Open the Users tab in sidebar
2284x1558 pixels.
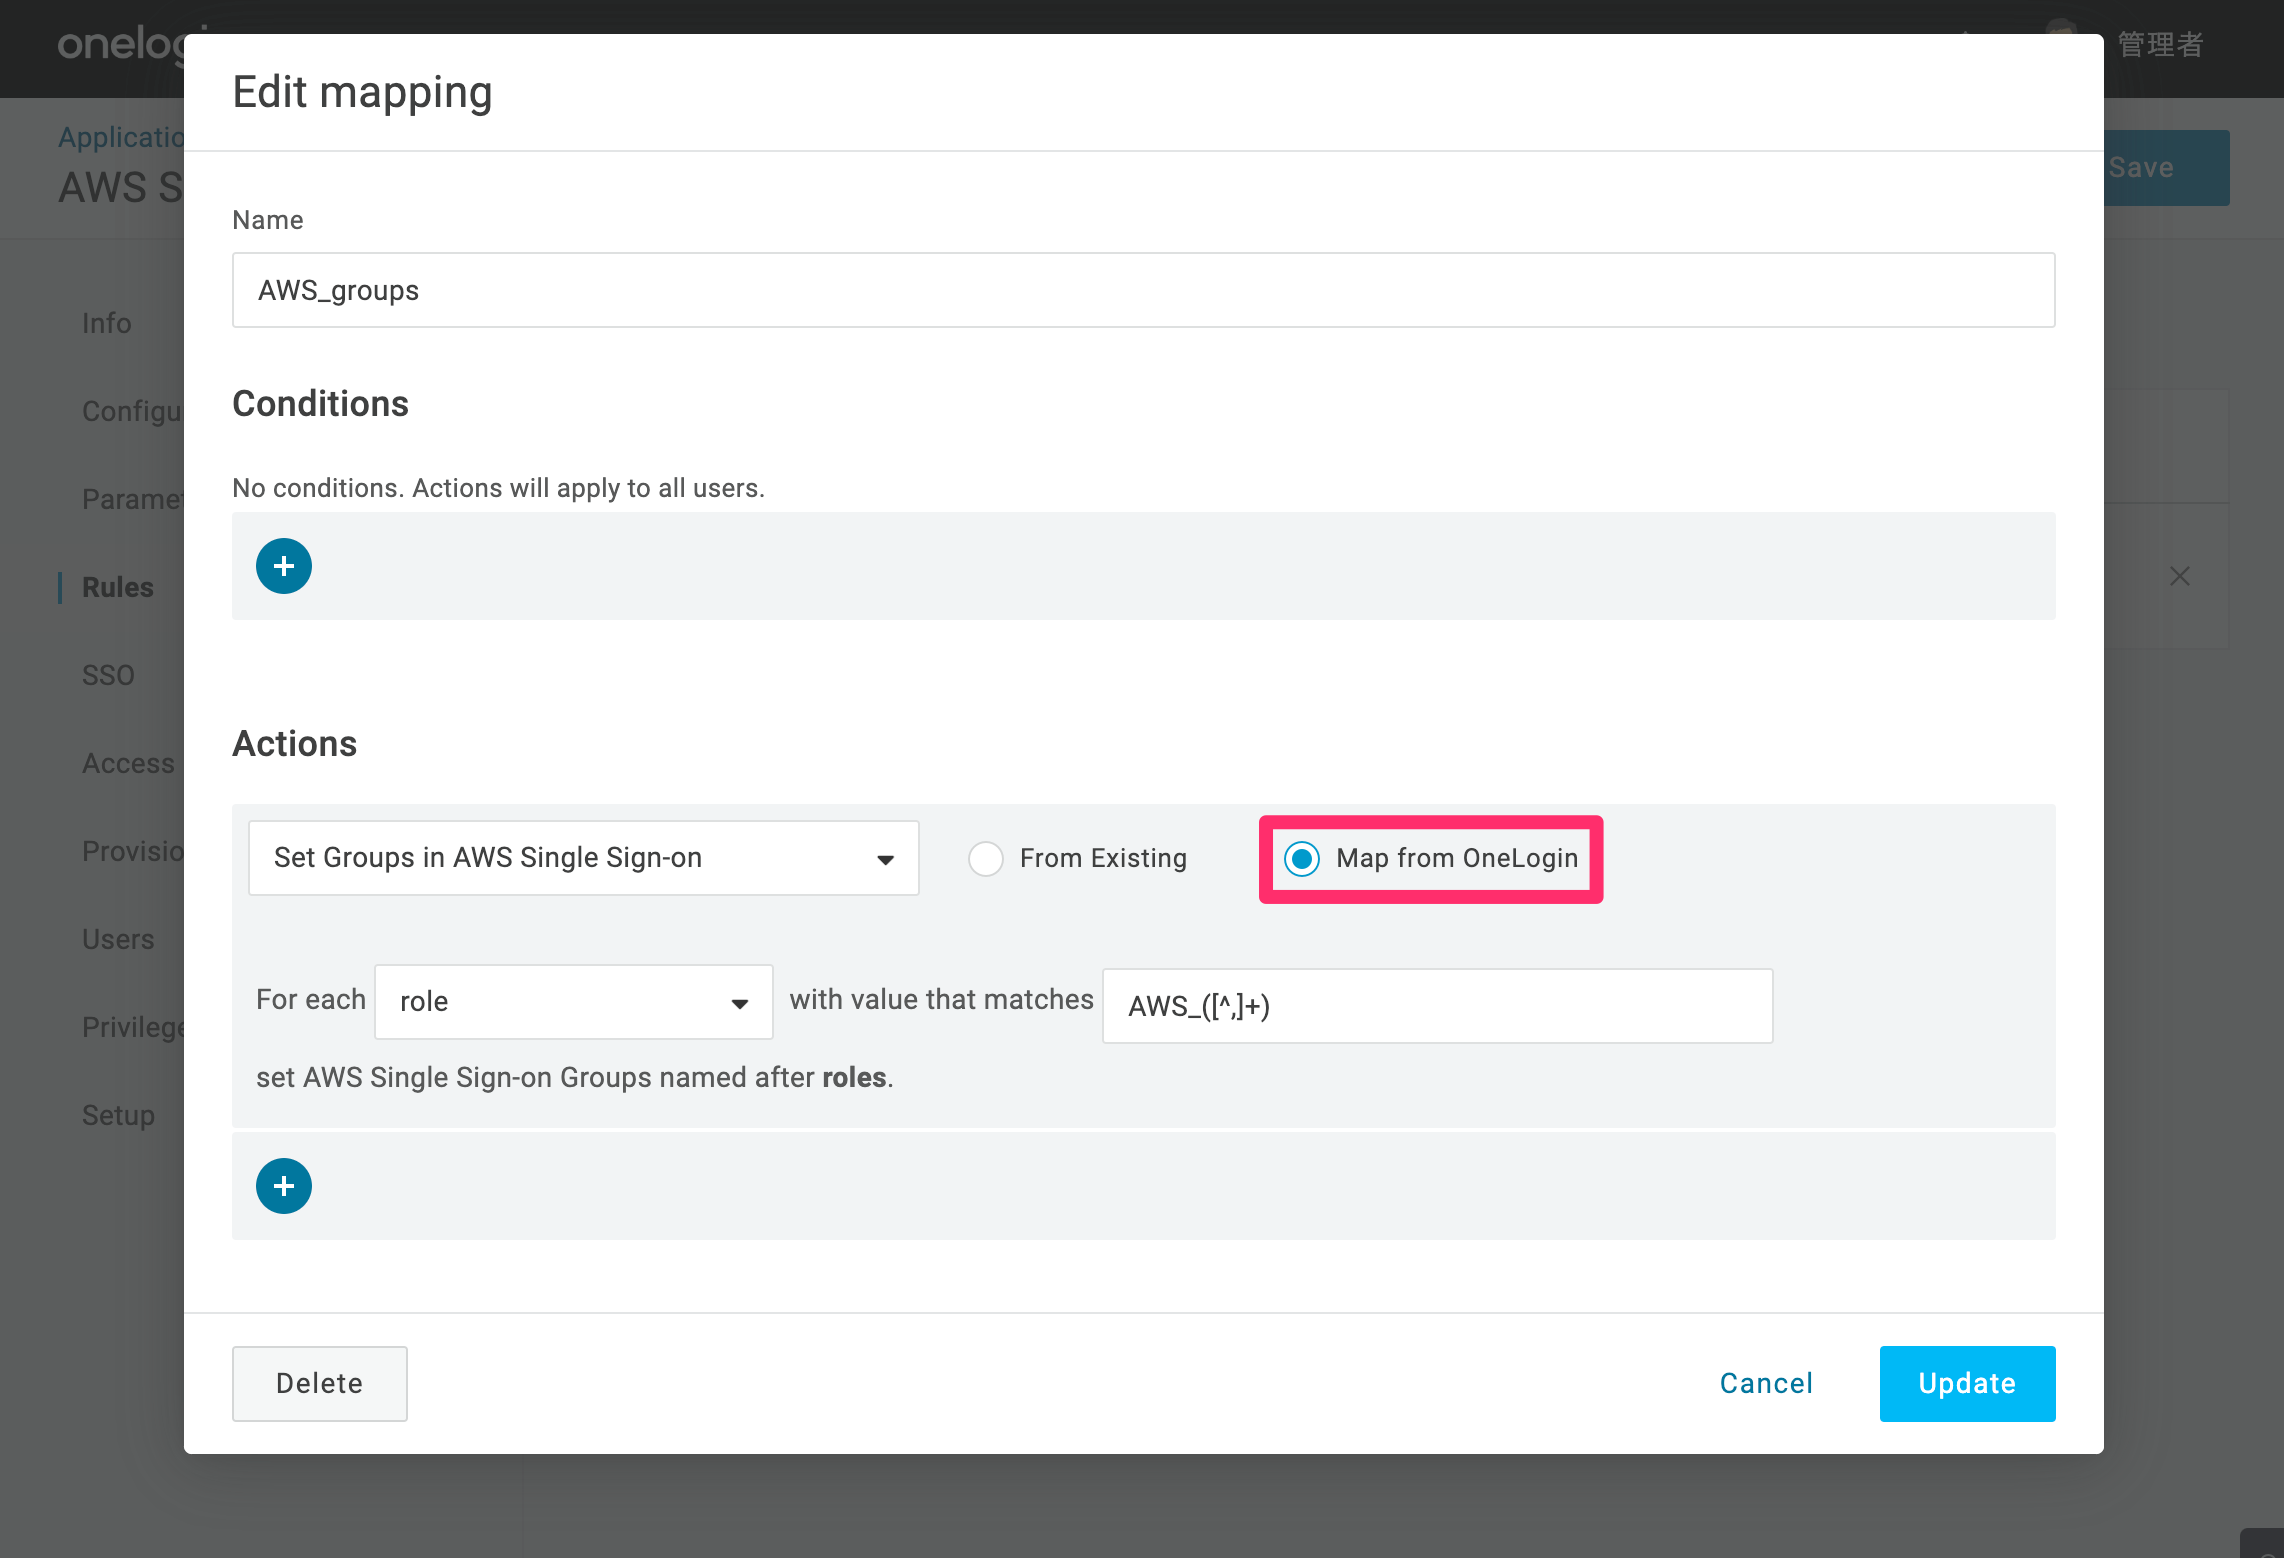pos(118,939)
